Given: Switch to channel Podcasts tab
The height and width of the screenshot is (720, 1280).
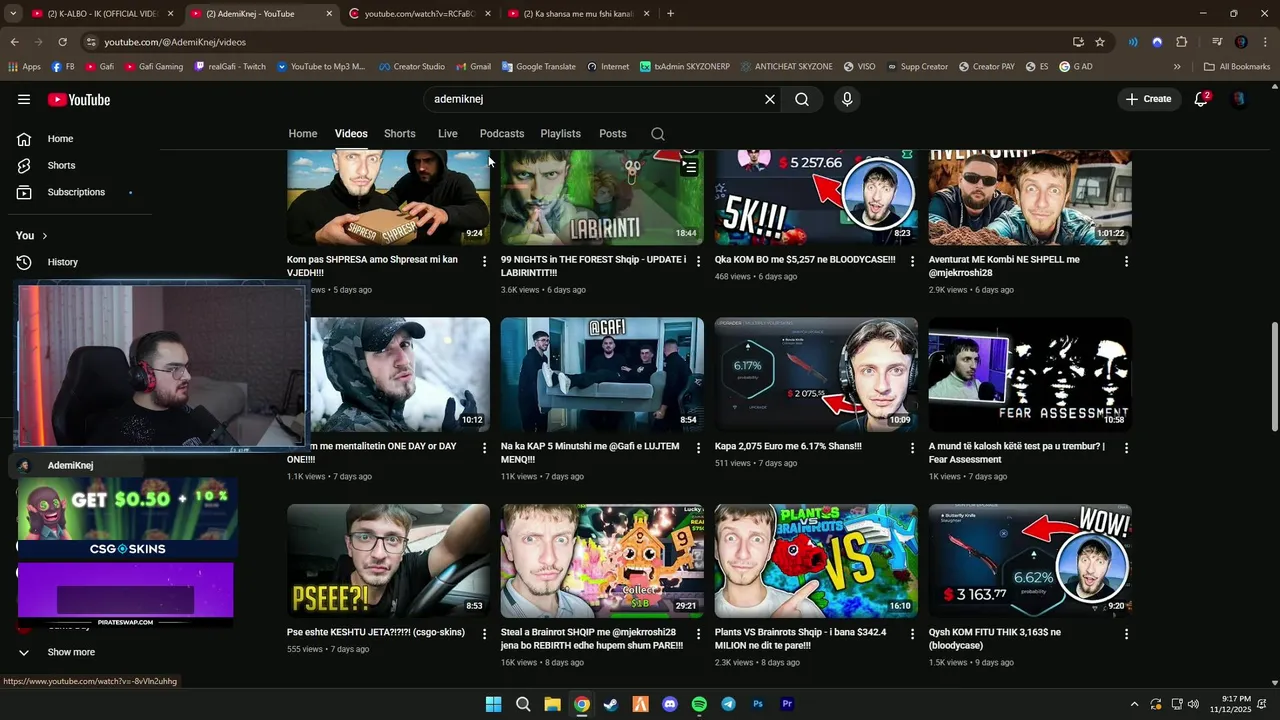Looking at the screenshot, I should (x=502, y=134).
